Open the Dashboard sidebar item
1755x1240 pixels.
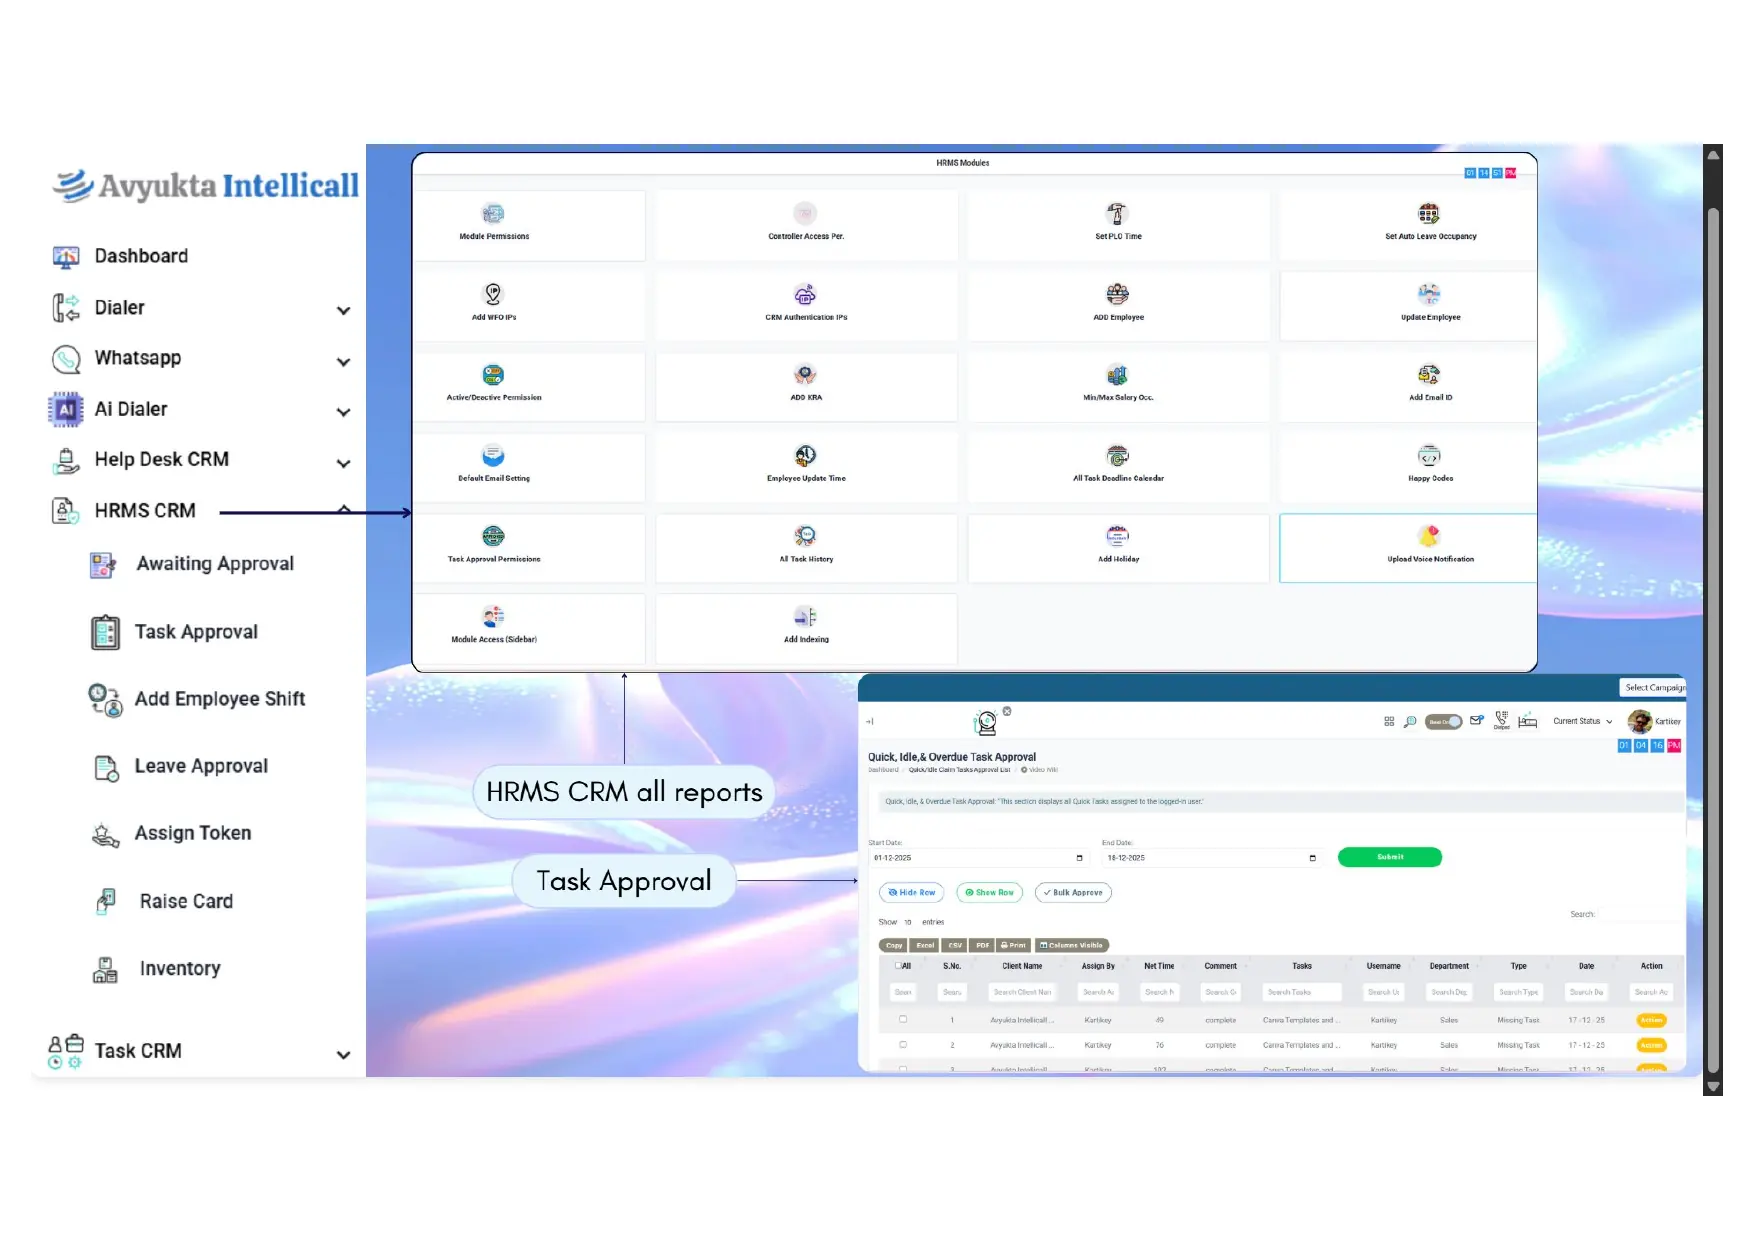tap(120, 256)
